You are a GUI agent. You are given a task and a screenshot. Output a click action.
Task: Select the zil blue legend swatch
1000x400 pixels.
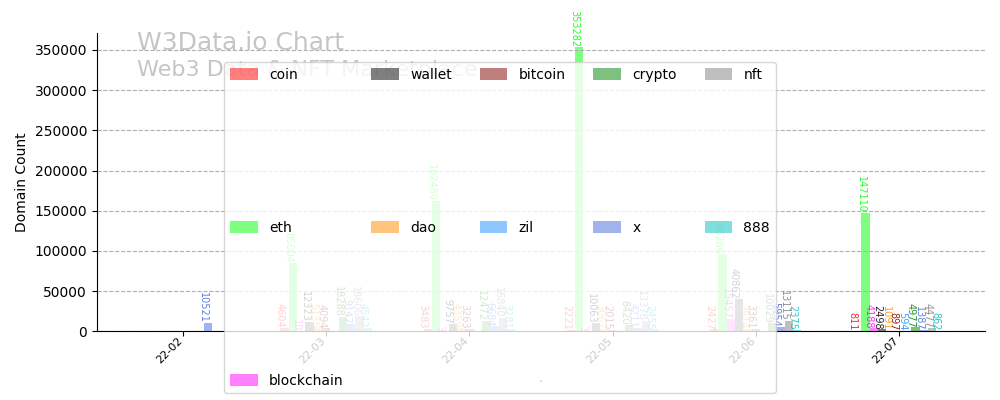pos(493,227)
